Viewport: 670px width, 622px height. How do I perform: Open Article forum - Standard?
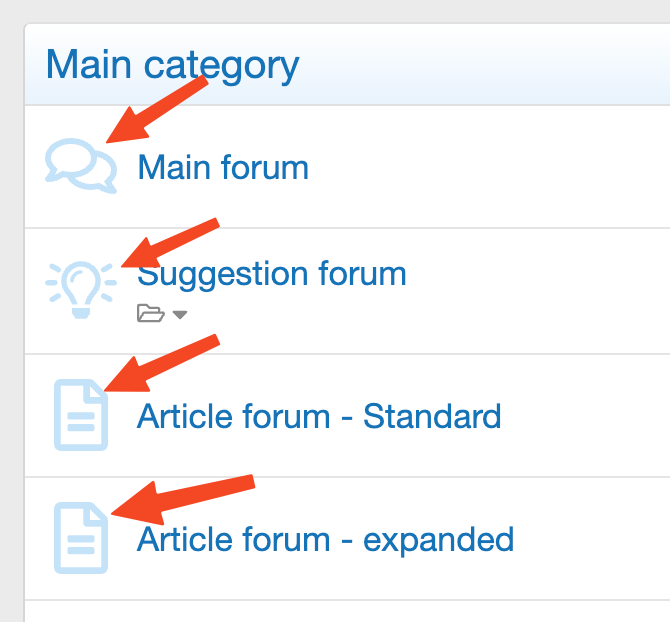[319, 415]
